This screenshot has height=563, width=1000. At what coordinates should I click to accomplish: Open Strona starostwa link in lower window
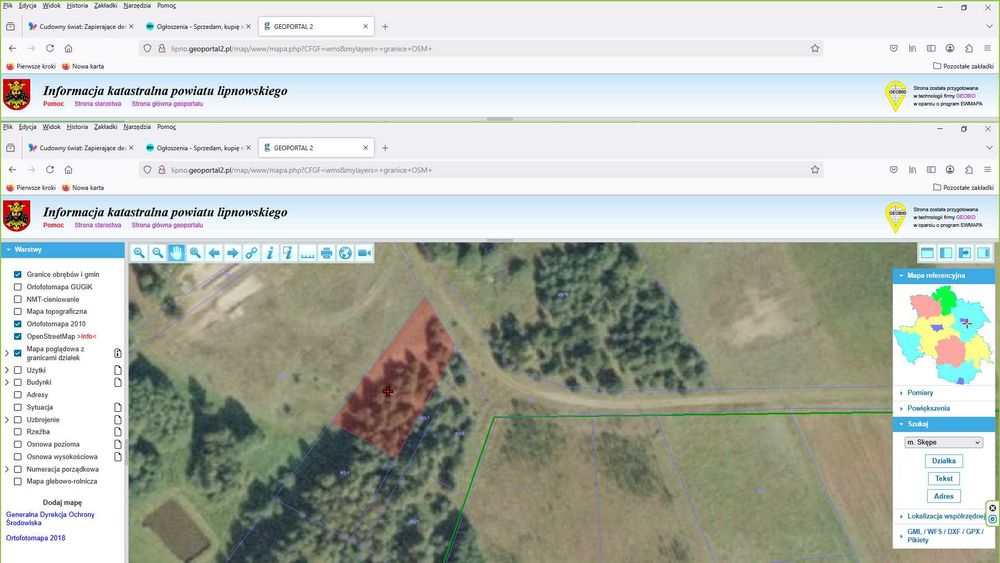pyautogui.click(x=98, y=225)
